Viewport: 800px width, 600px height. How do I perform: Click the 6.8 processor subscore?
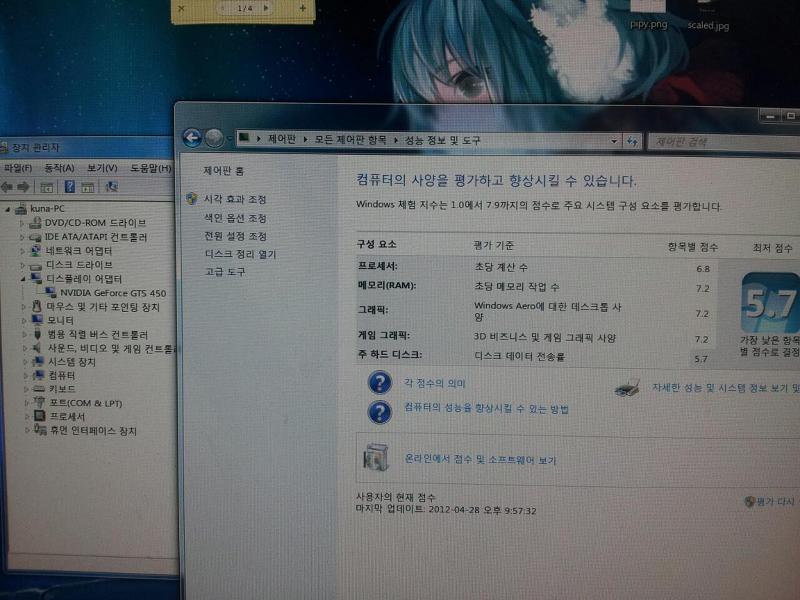click(703, 268)
